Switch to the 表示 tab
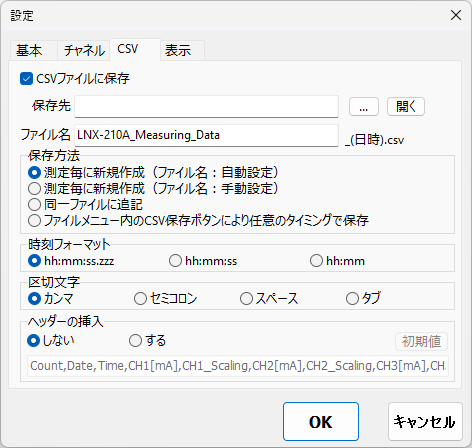The width and height of the screenshot is (472, 448). [x=182, y=51]
